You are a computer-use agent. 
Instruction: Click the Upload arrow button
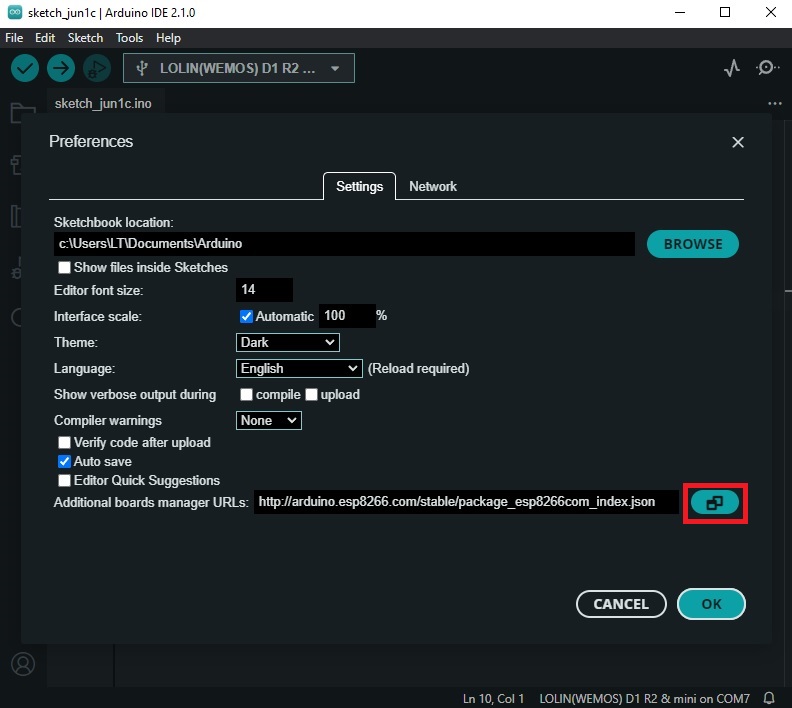pyautogui.click(x=61, y=68)
